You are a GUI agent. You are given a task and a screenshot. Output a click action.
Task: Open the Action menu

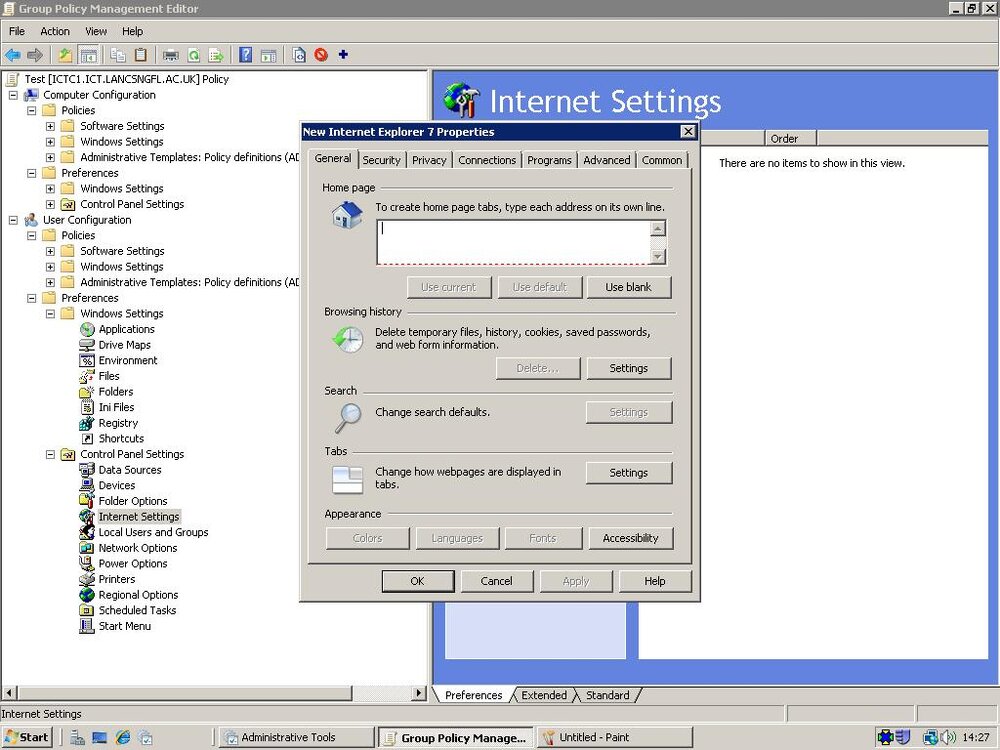(x=55, y=31)
